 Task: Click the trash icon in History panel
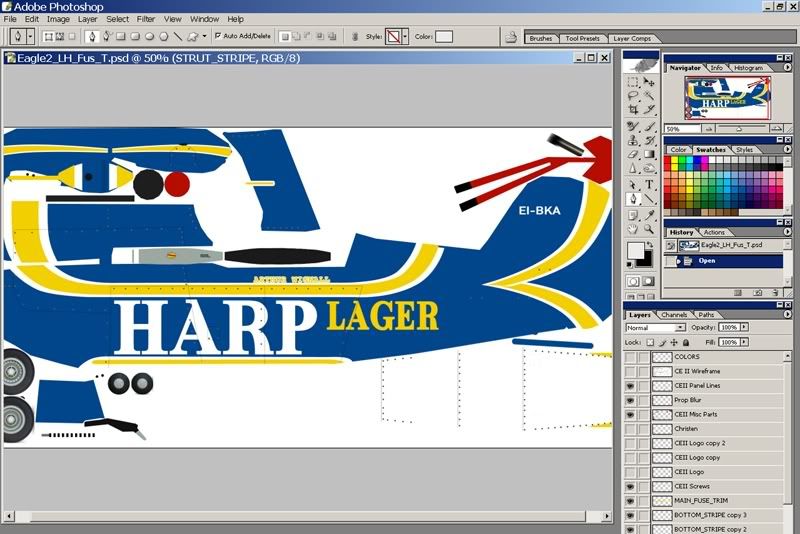click(774, 293)
